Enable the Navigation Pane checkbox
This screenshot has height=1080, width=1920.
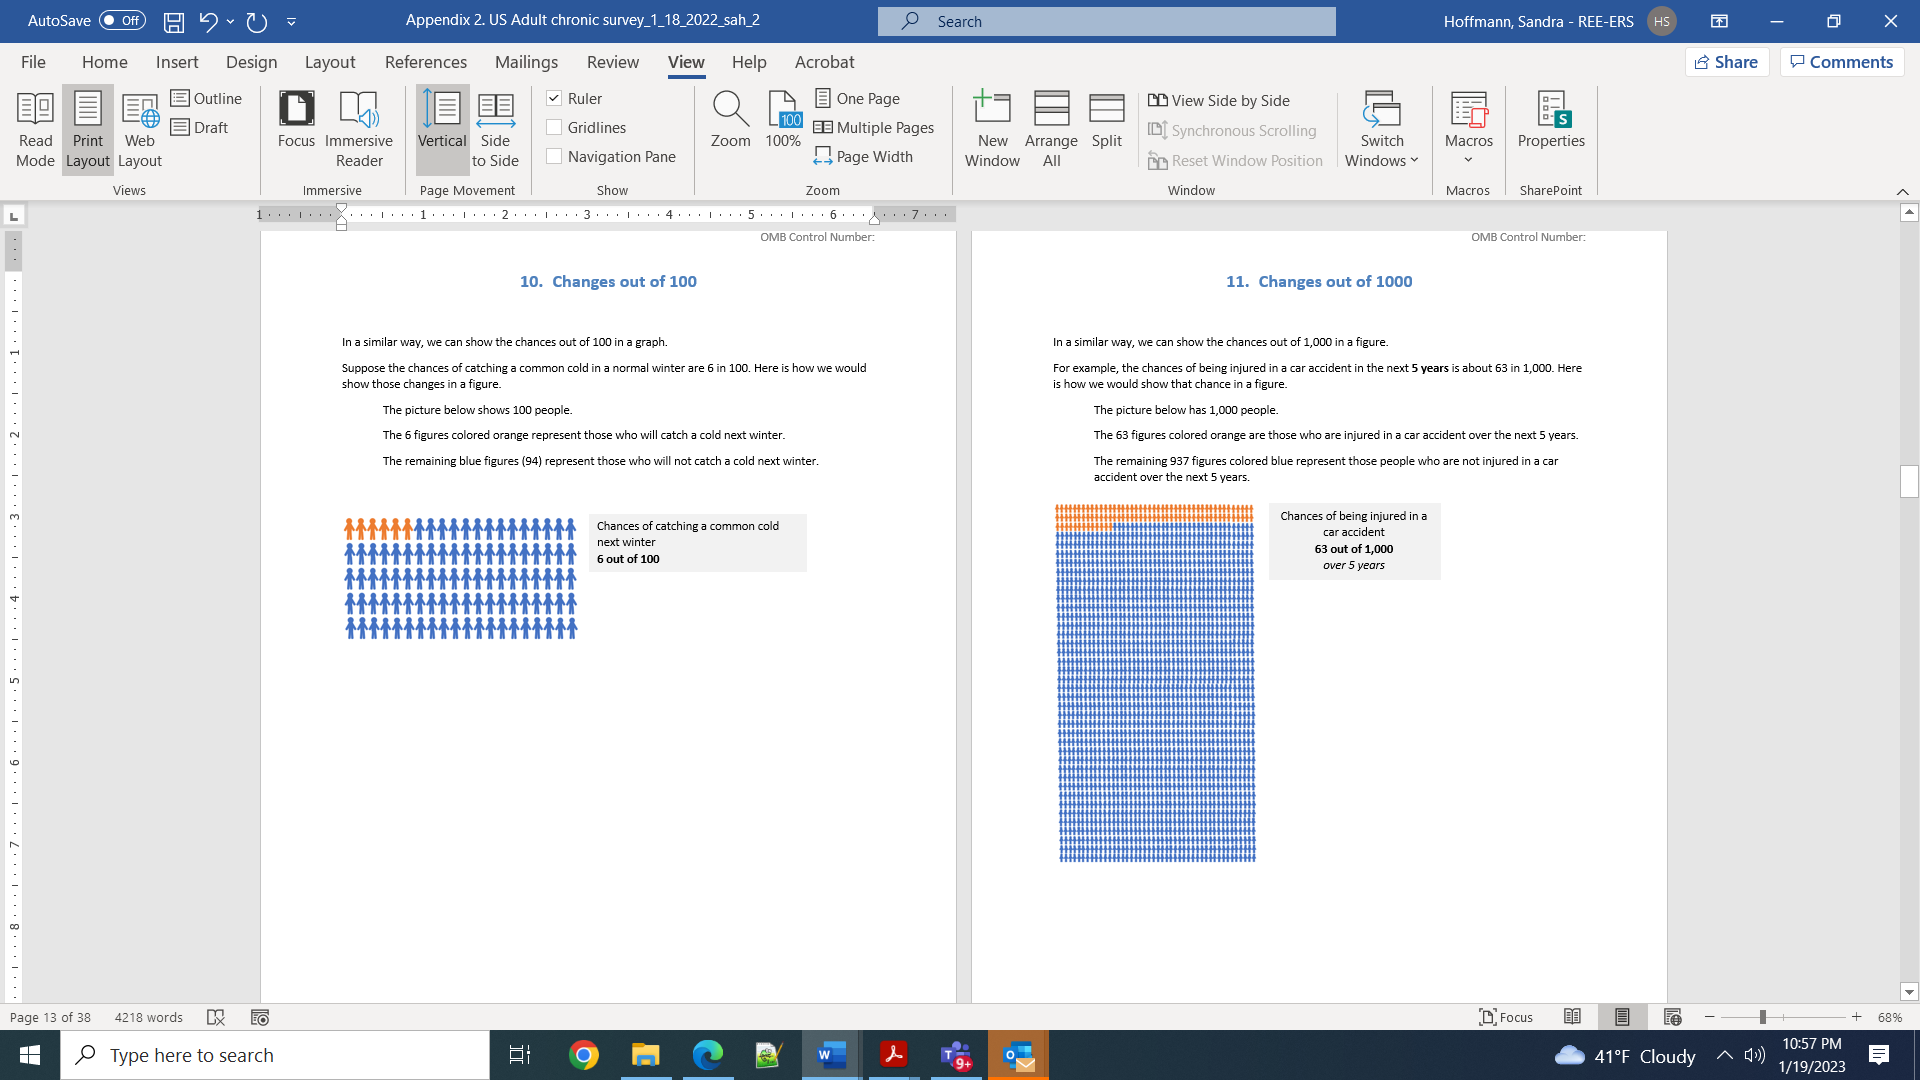pos(554,156)
